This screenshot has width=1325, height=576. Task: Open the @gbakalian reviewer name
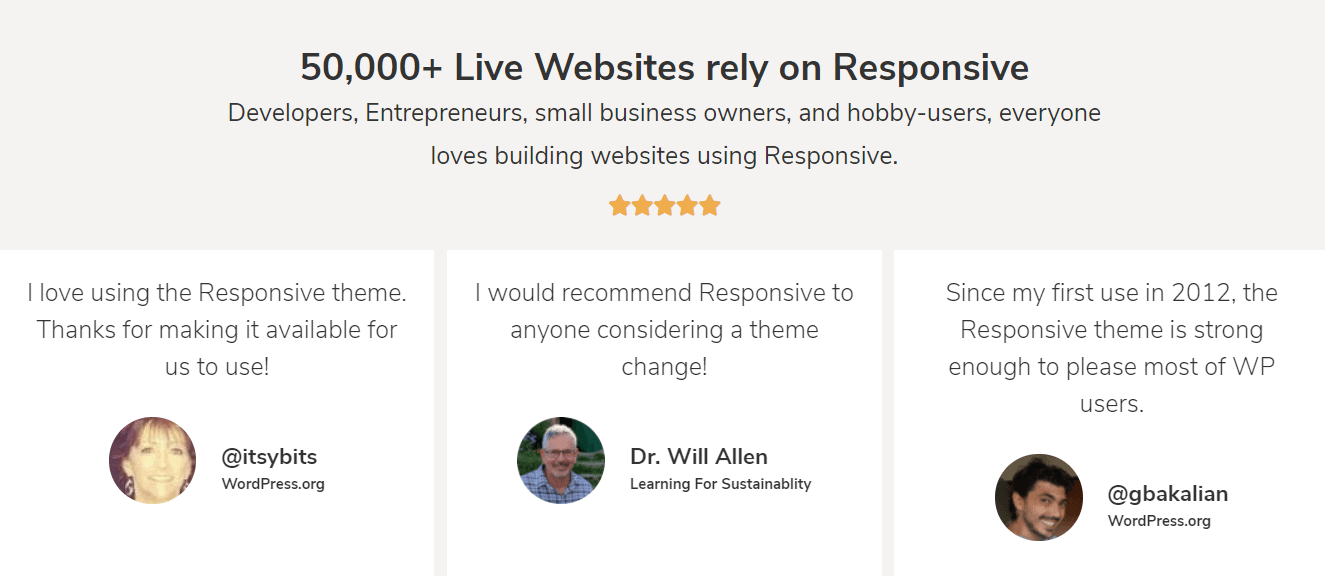click(x=1168, y=493)
